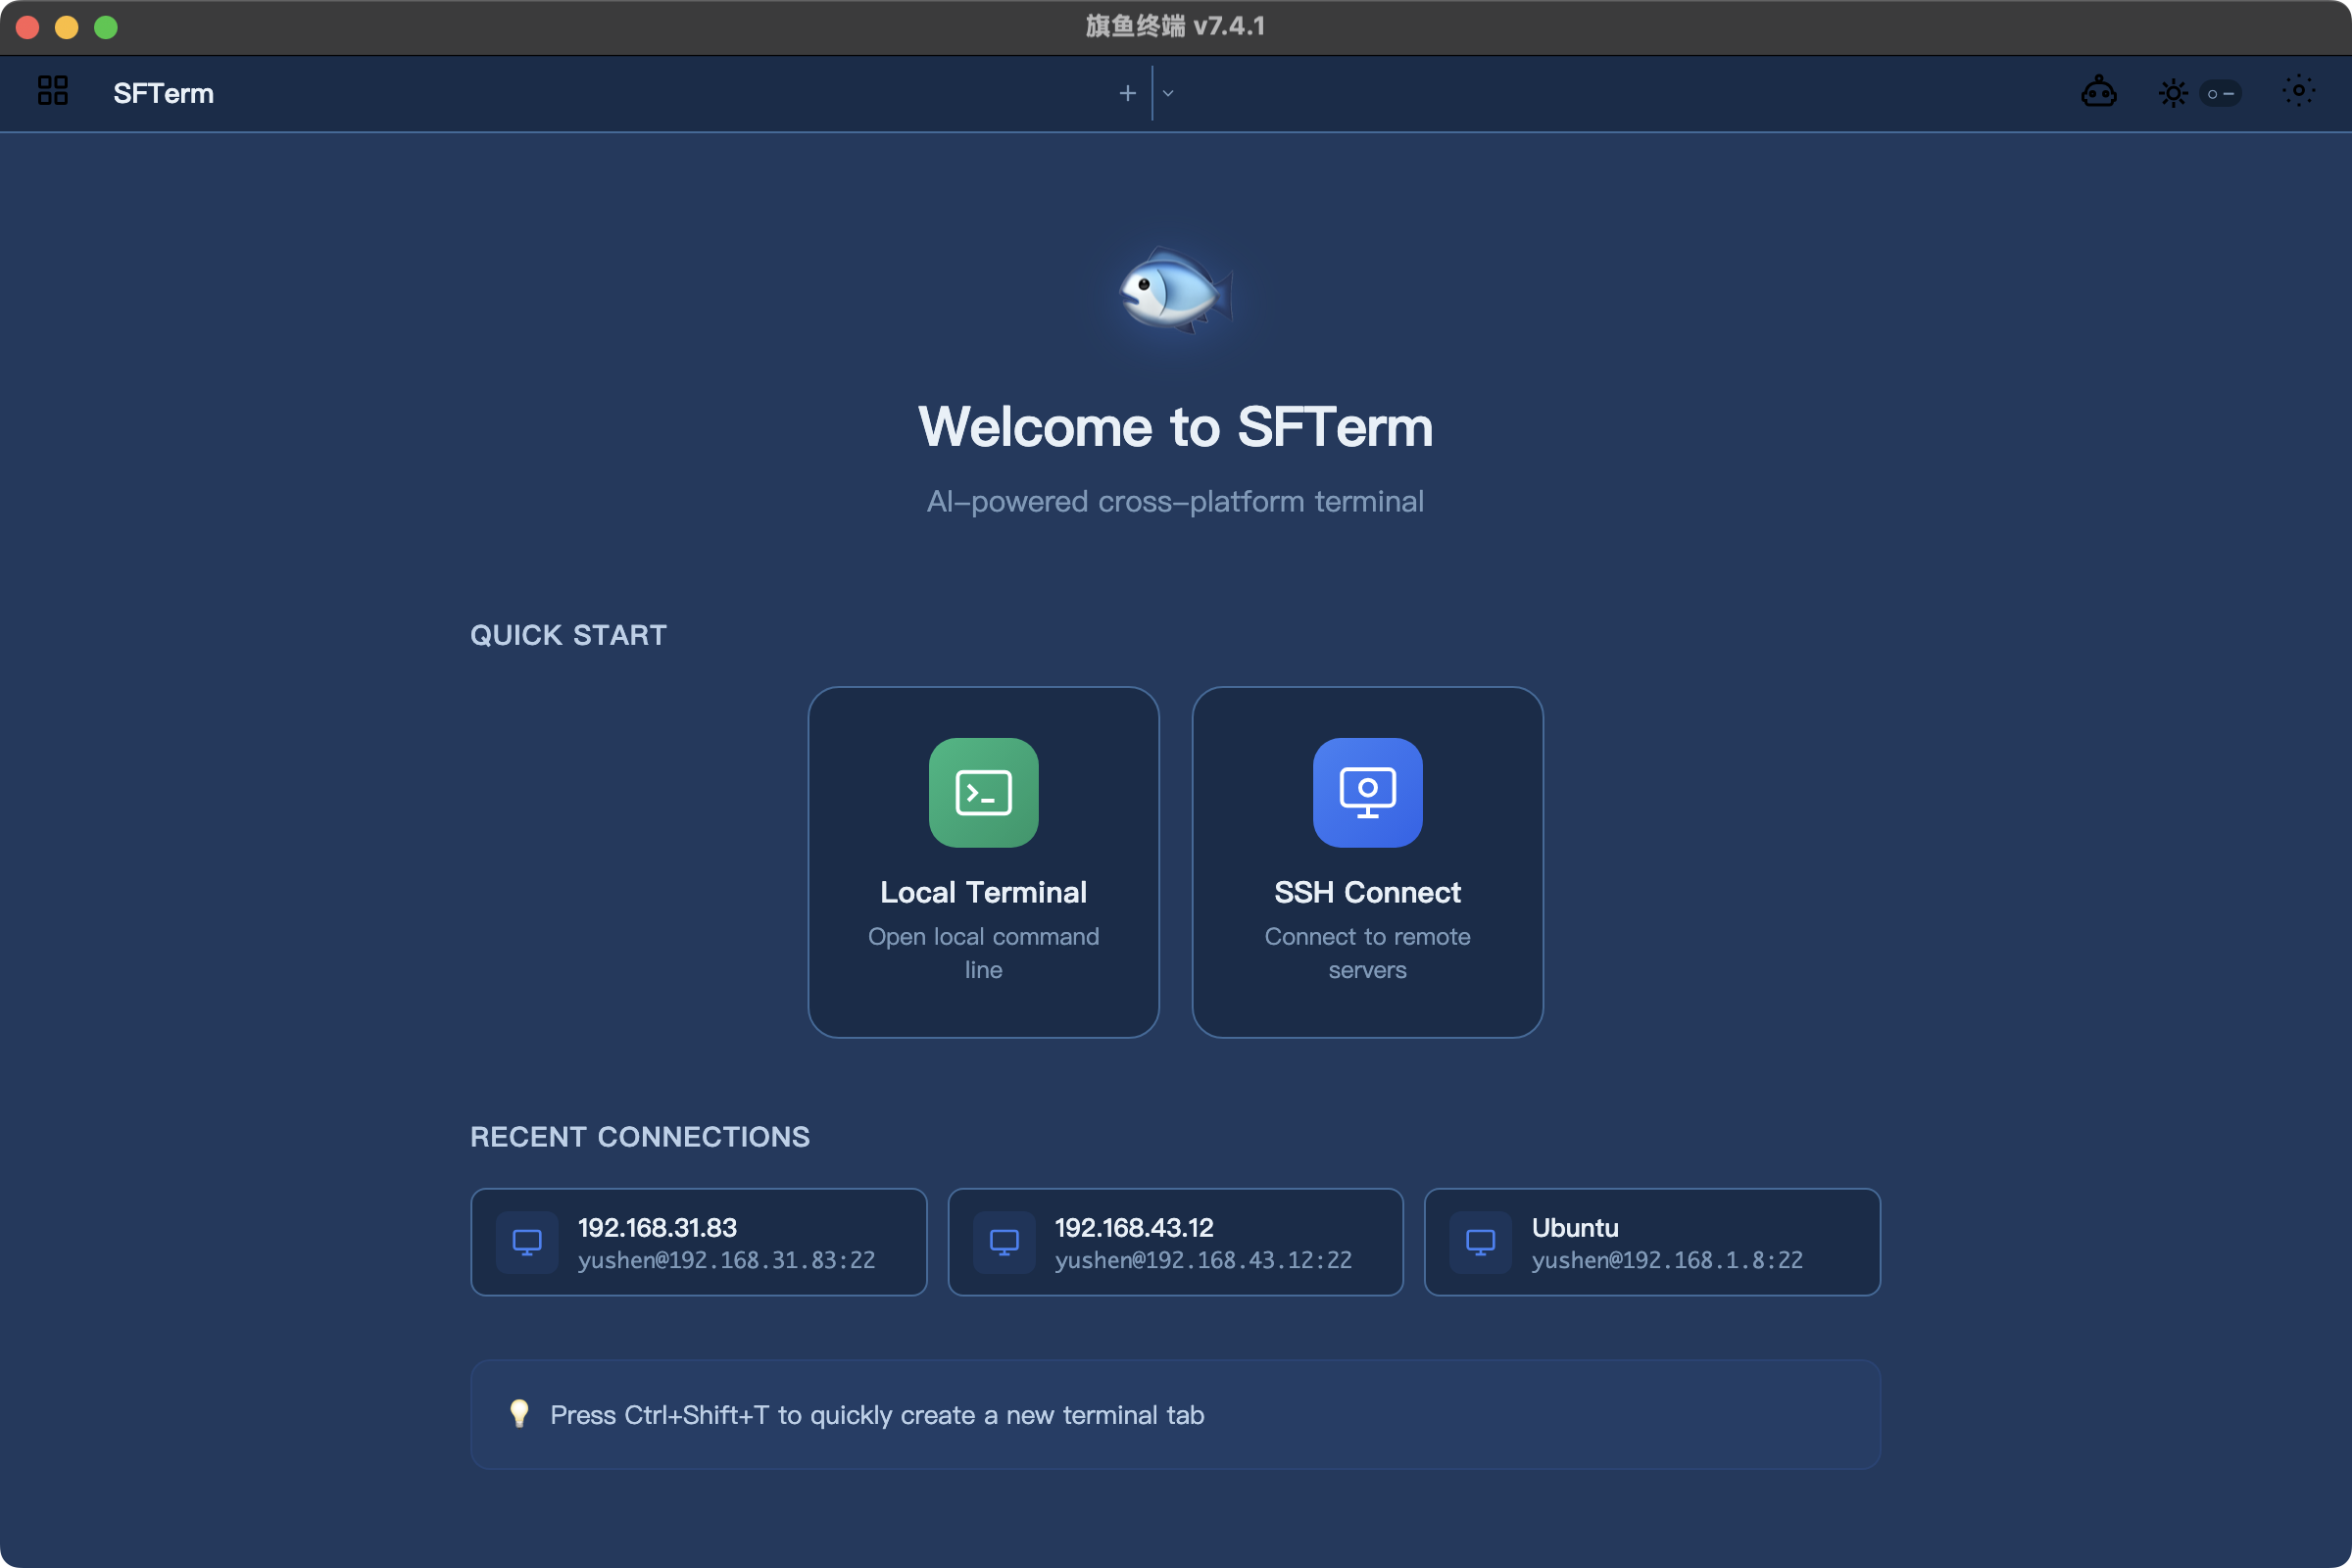Click the lightbulb icon in the tip banner

pyautogui.click(x=520, y=1414)
